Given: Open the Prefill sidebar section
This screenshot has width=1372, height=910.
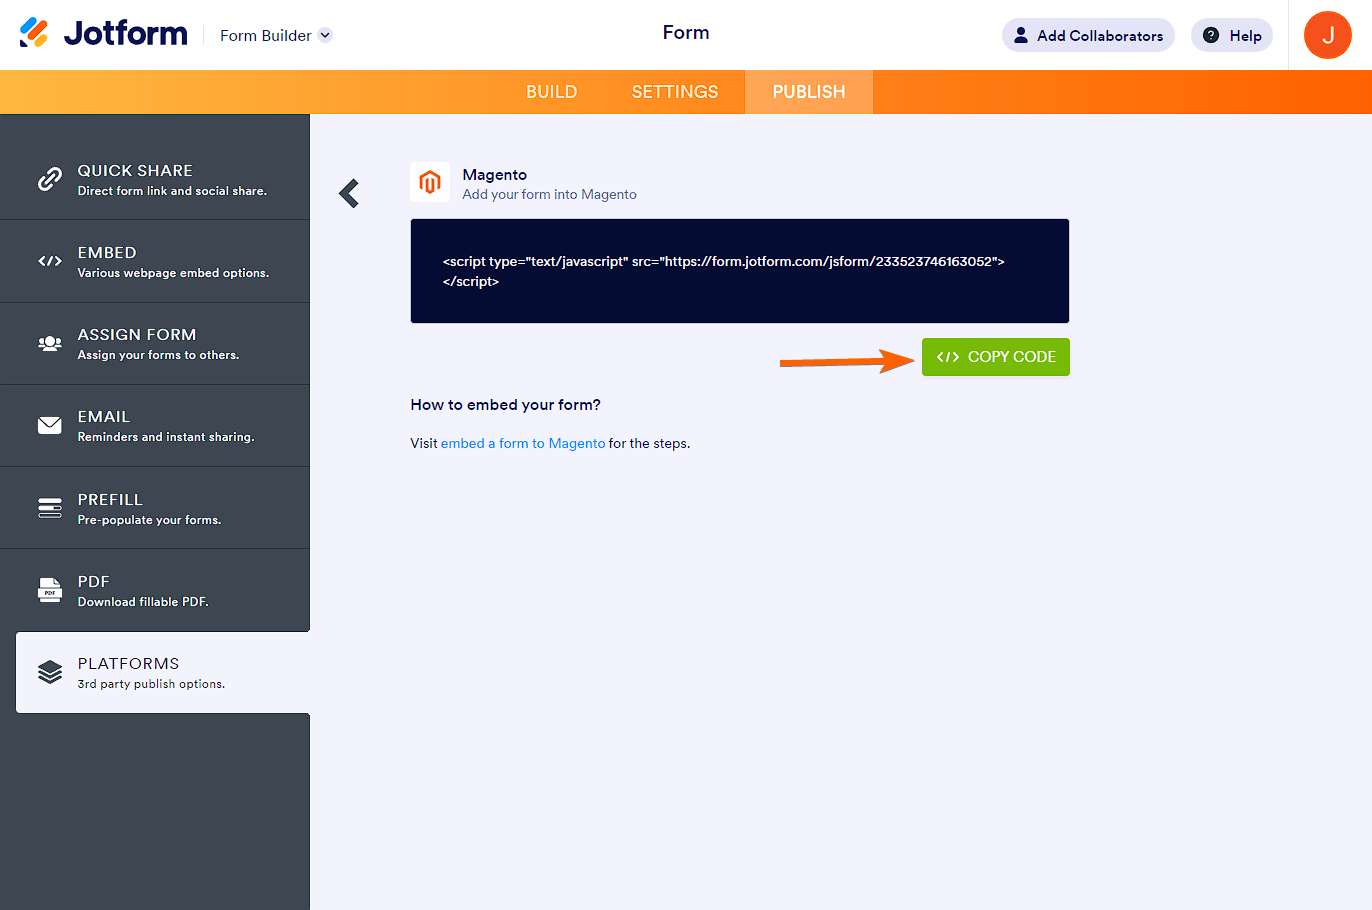Looking at the screenshot, I should (x=155, y=508).
